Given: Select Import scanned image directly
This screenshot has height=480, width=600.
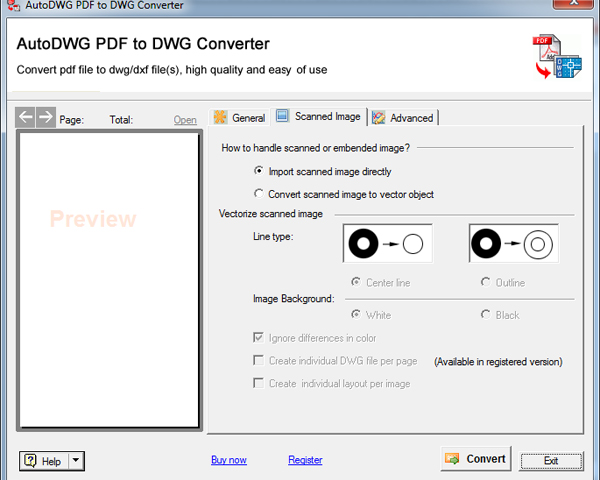Looking at the screenshot, I should (259, 171).
